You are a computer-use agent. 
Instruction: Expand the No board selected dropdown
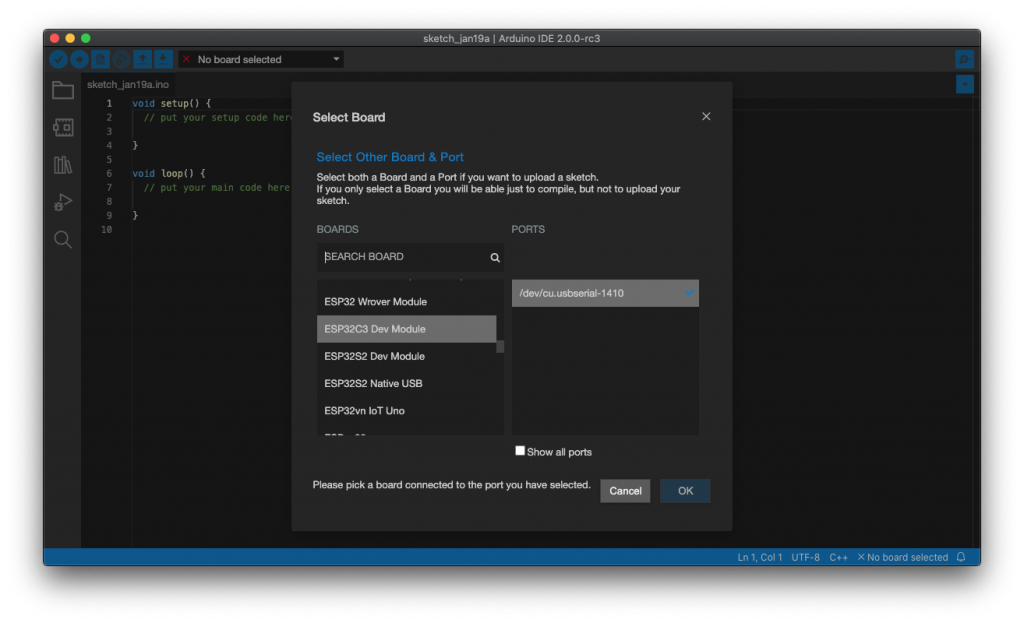261,59
